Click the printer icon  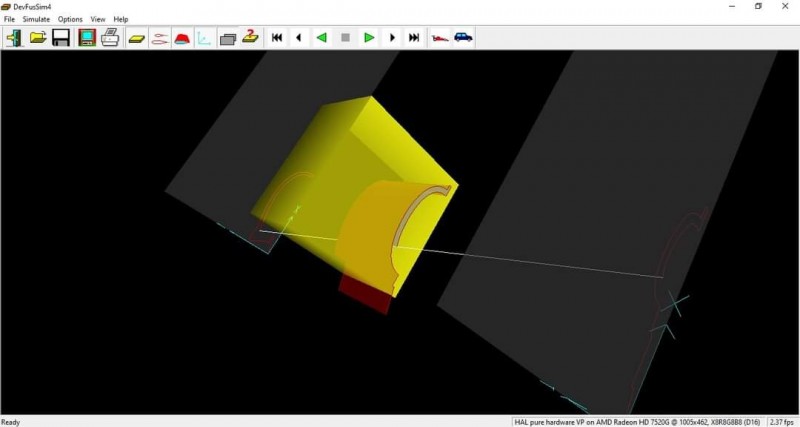click(110, 38)
